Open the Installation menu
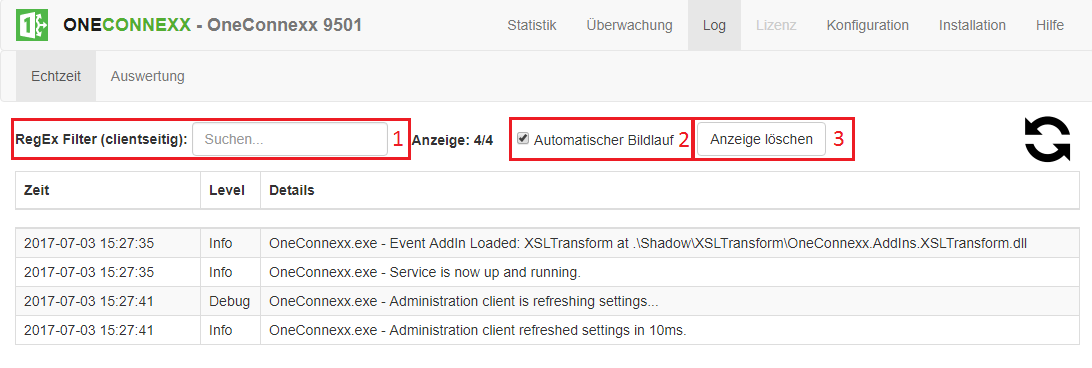The width and height of the screenshot is (1092, 368). coord(972,25)
